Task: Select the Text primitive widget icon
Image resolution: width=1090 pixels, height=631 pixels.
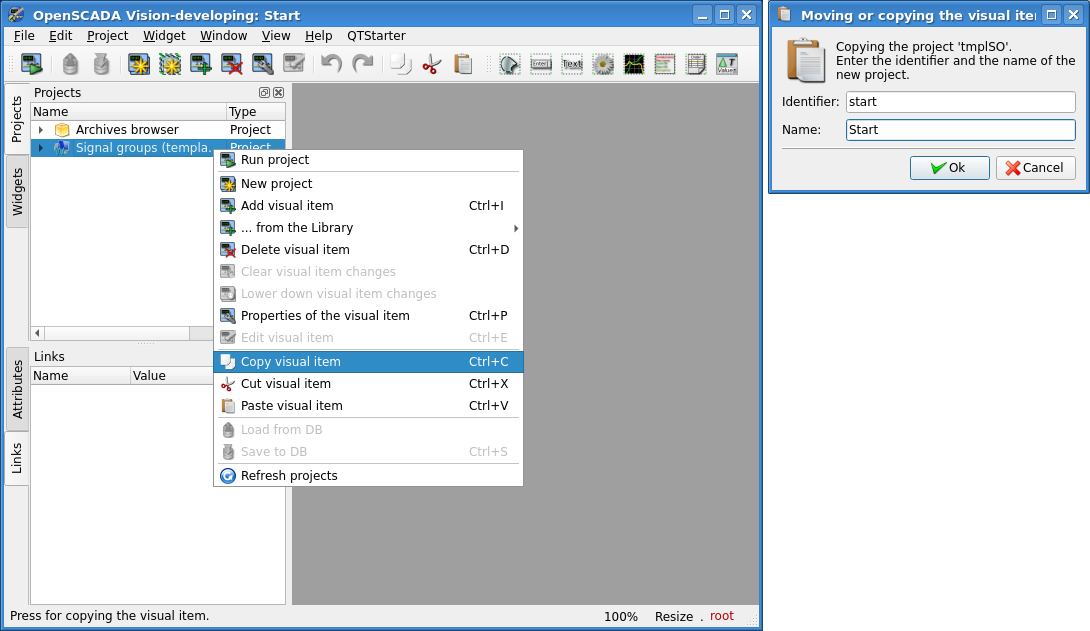Action: pyautogui.click(x=572, y=65)
